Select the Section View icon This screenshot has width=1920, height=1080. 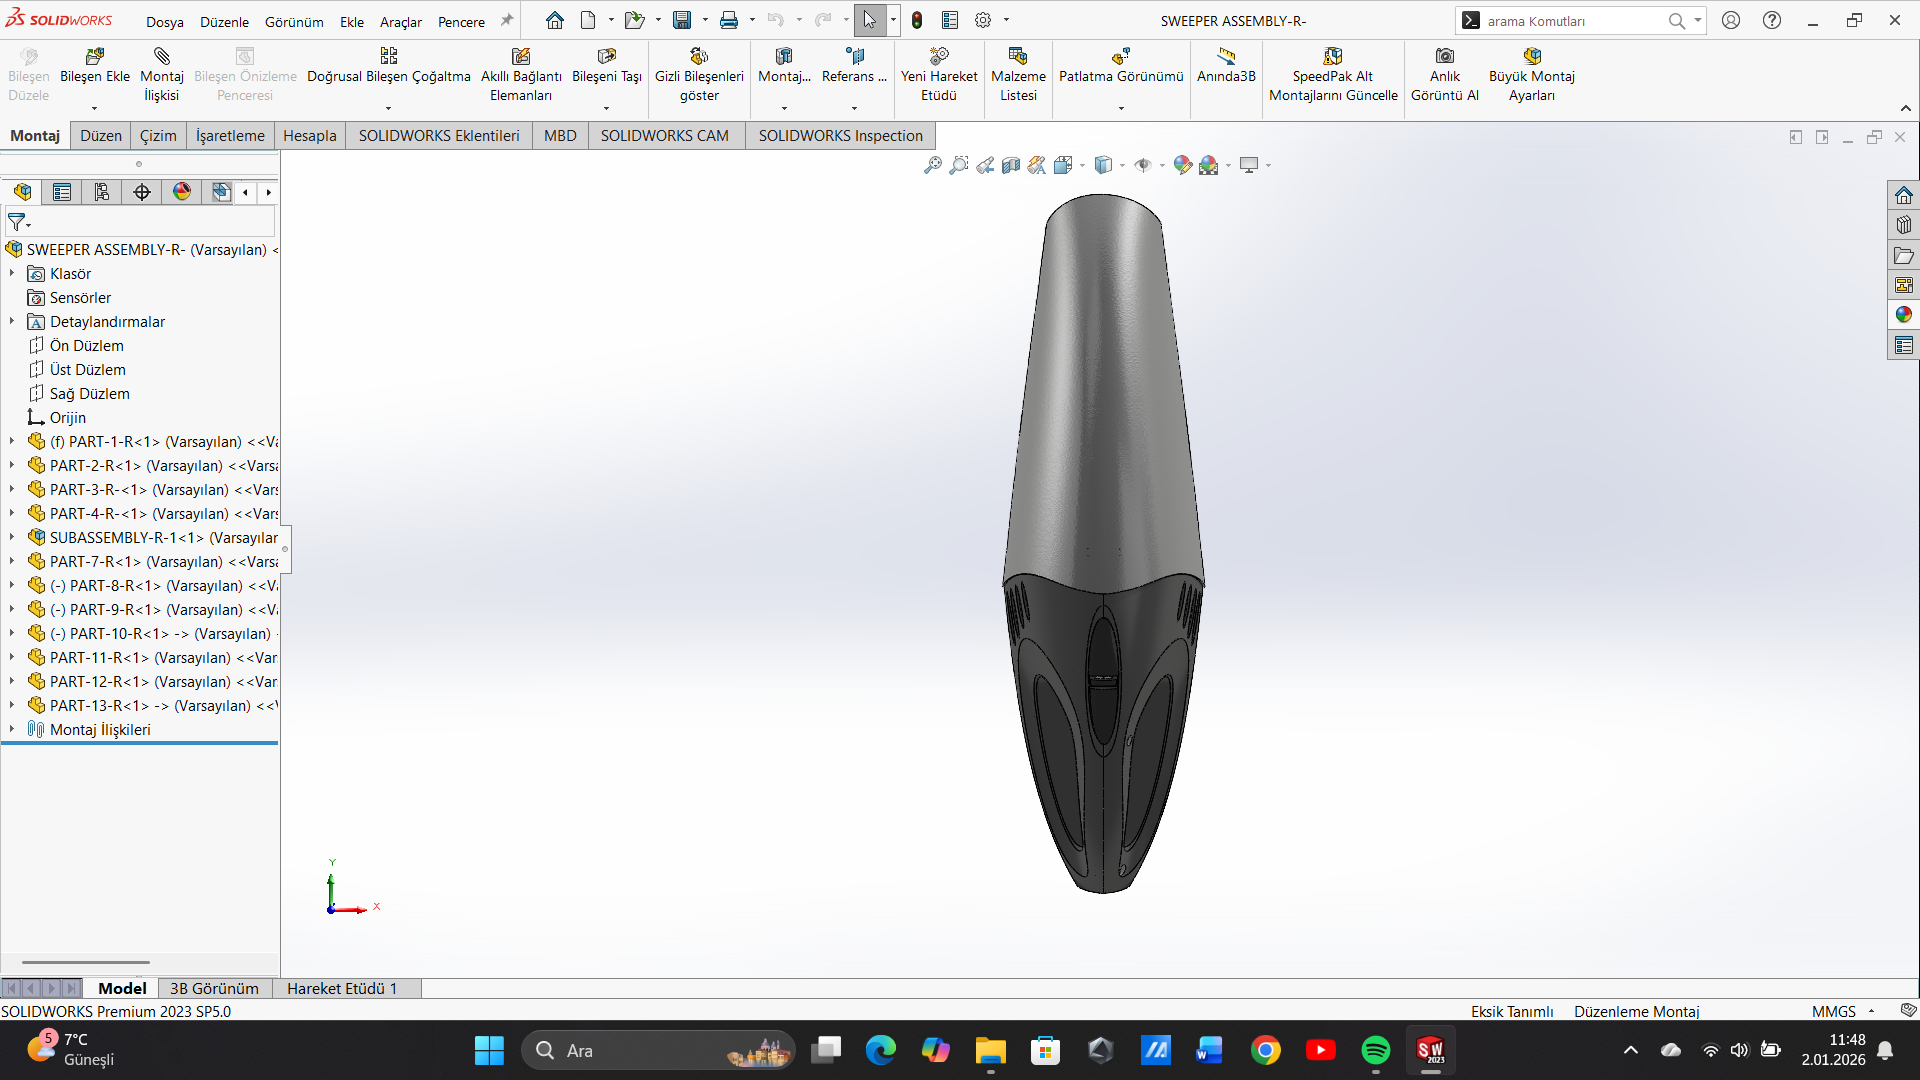(x=1011, y=165)
